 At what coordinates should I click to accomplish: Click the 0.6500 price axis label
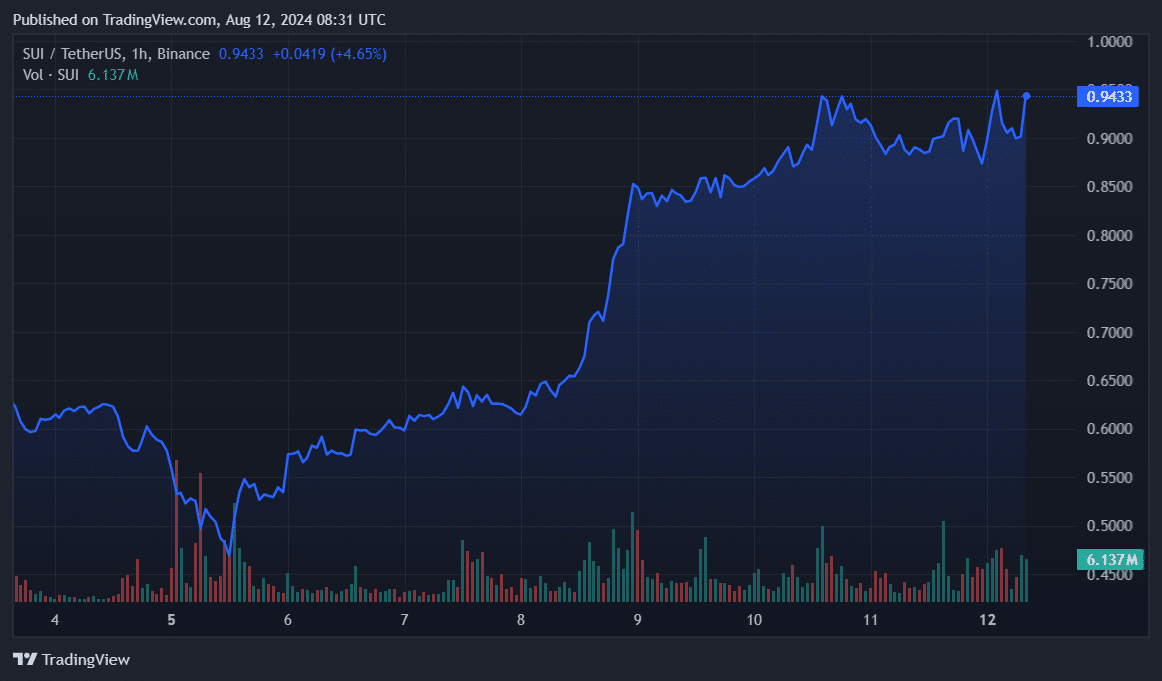point(1109,381)
